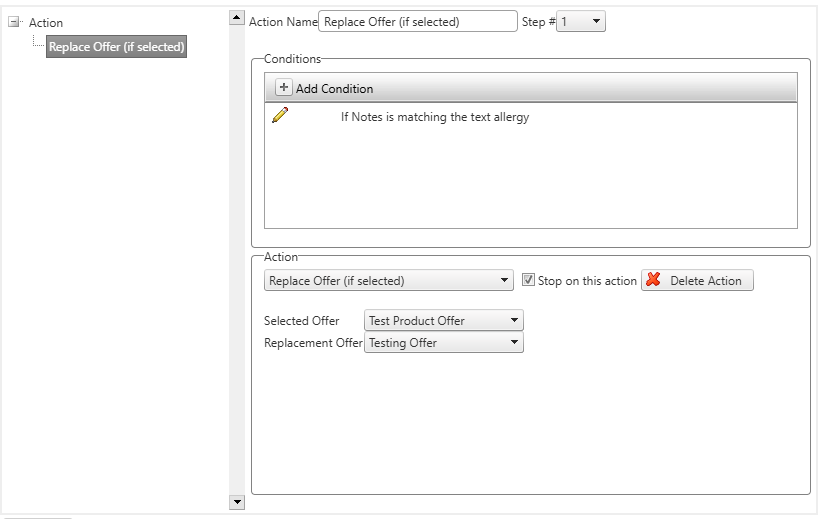Click the red X Delete Action icon
The width and height of the screenshot is (822, 519).
pos(653,279)
